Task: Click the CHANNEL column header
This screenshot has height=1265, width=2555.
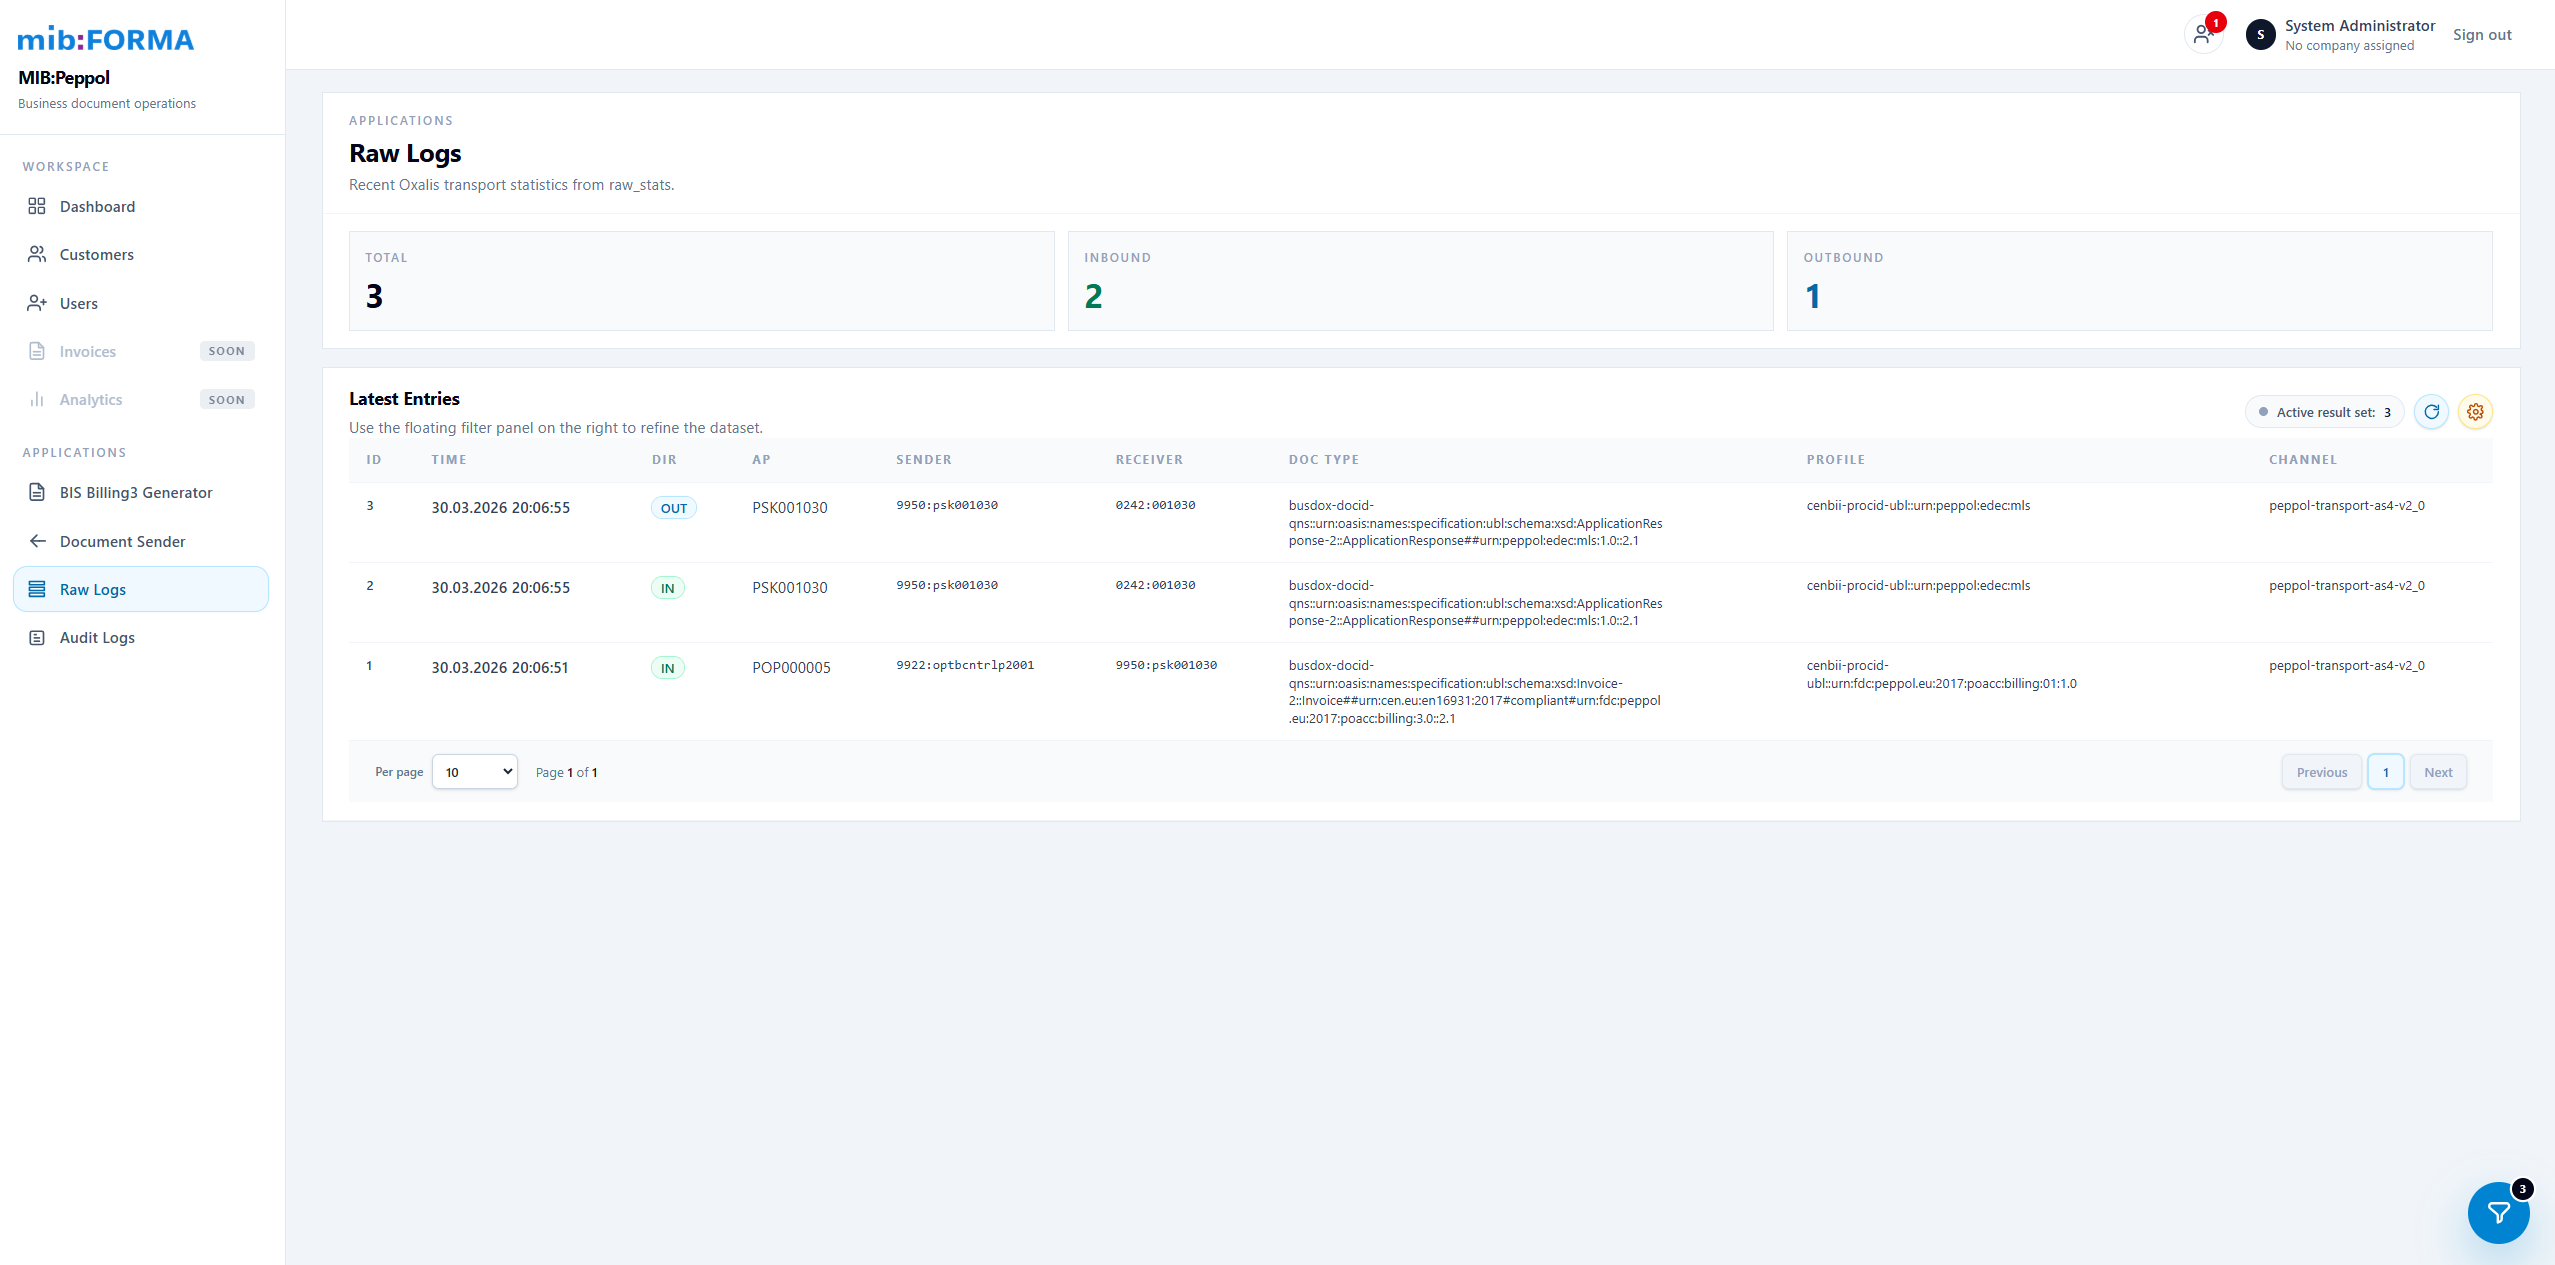Action: tap(2303, 460)
